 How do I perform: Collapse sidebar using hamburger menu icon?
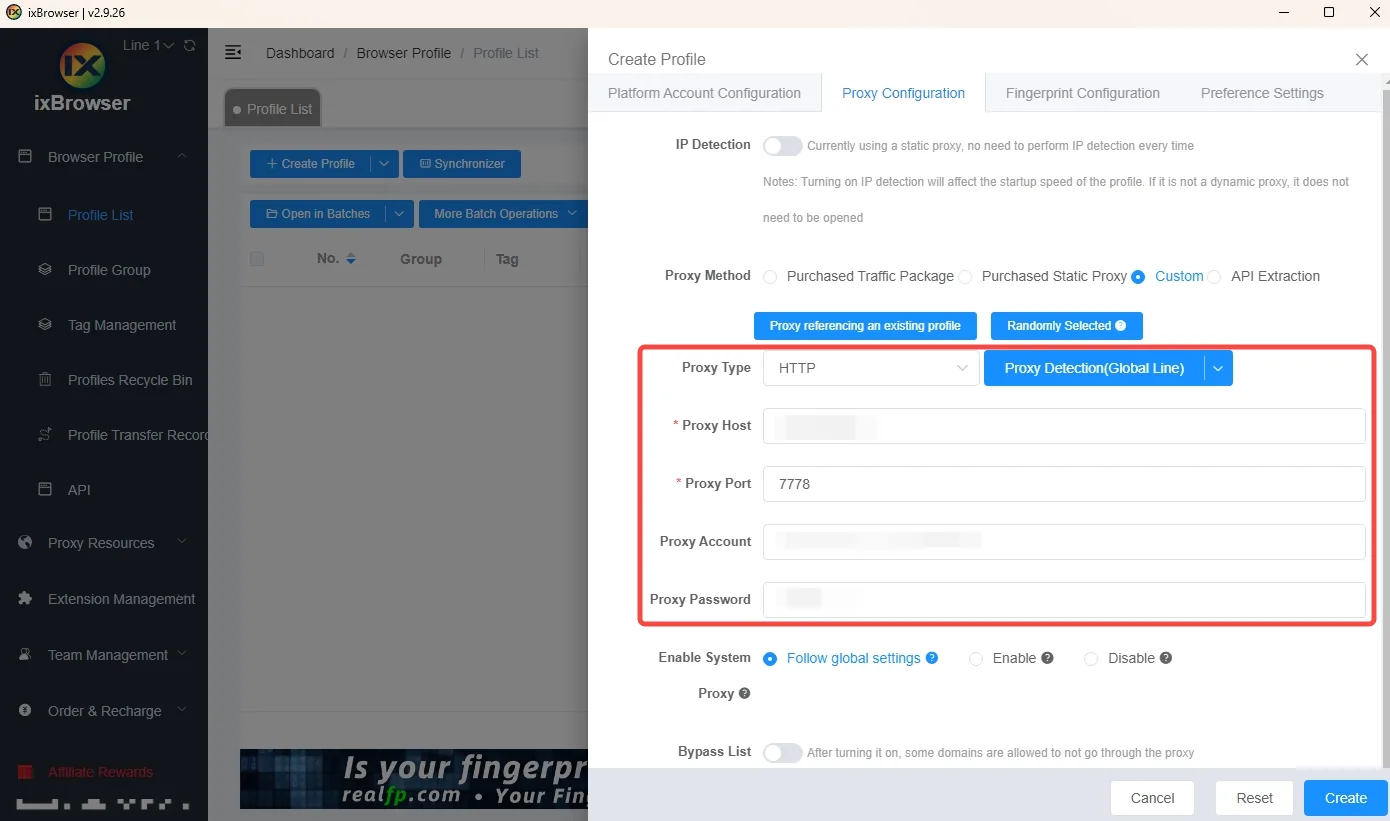(233, 53)
